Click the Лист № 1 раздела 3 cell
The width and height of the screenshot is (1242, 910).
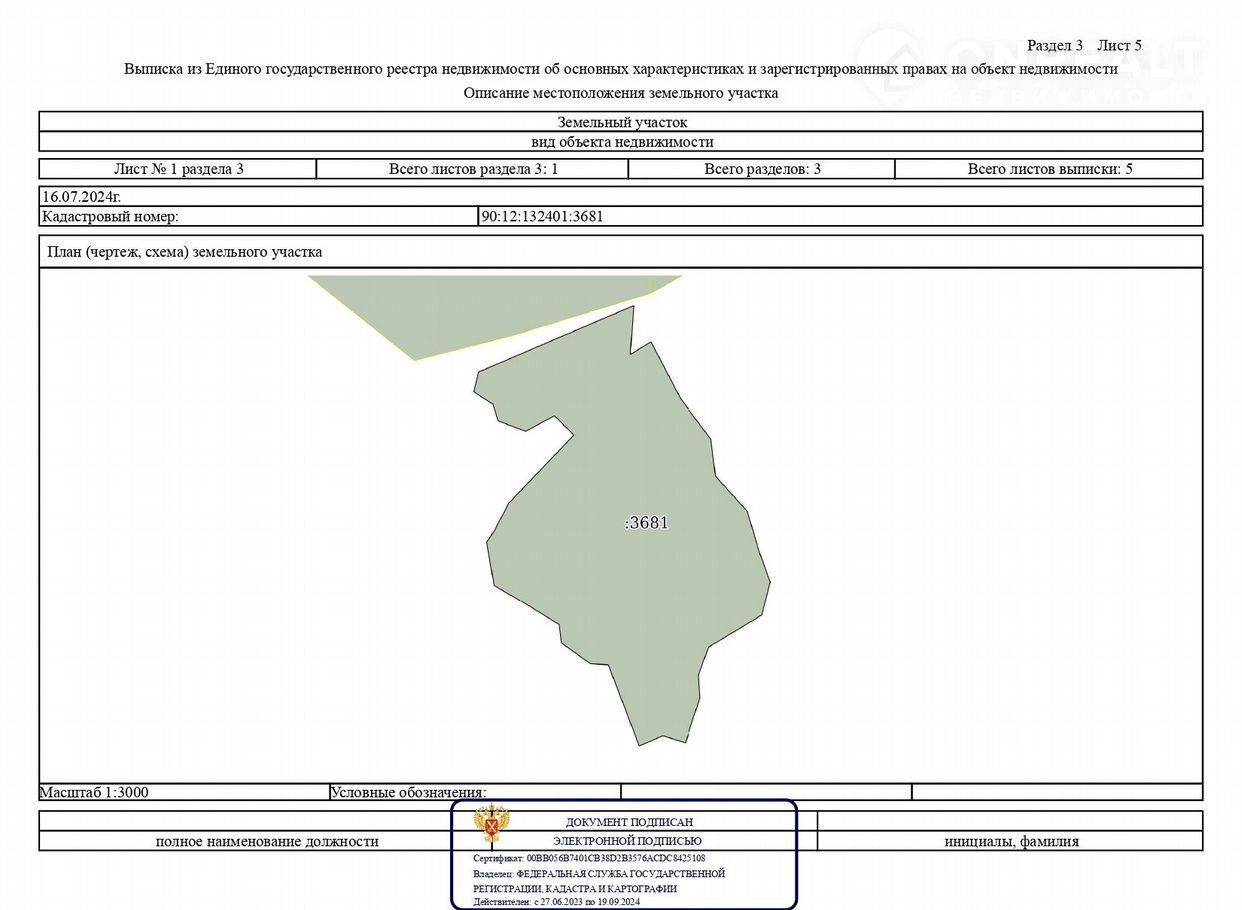coord(178,169)
